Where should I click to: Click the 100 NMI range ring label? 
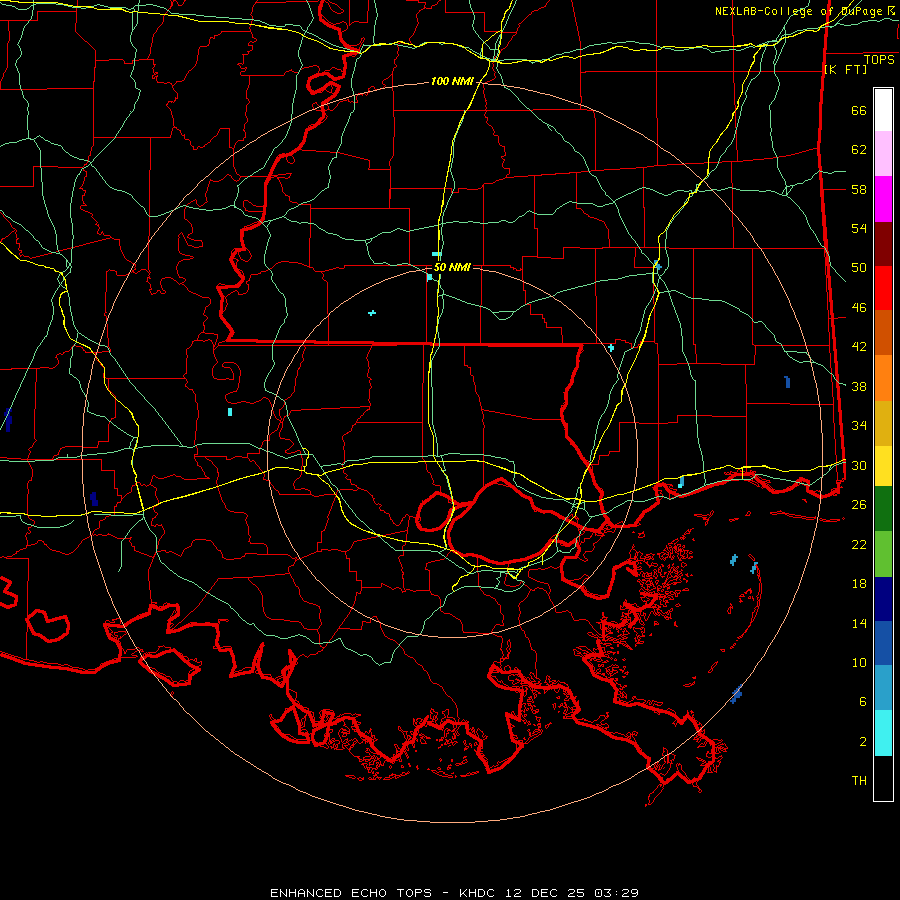tap(452, 82)
